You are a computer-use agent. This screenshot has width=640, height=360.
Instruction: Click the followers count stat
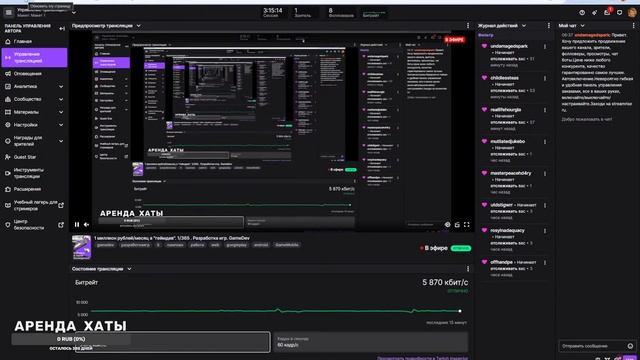[341, 13]
